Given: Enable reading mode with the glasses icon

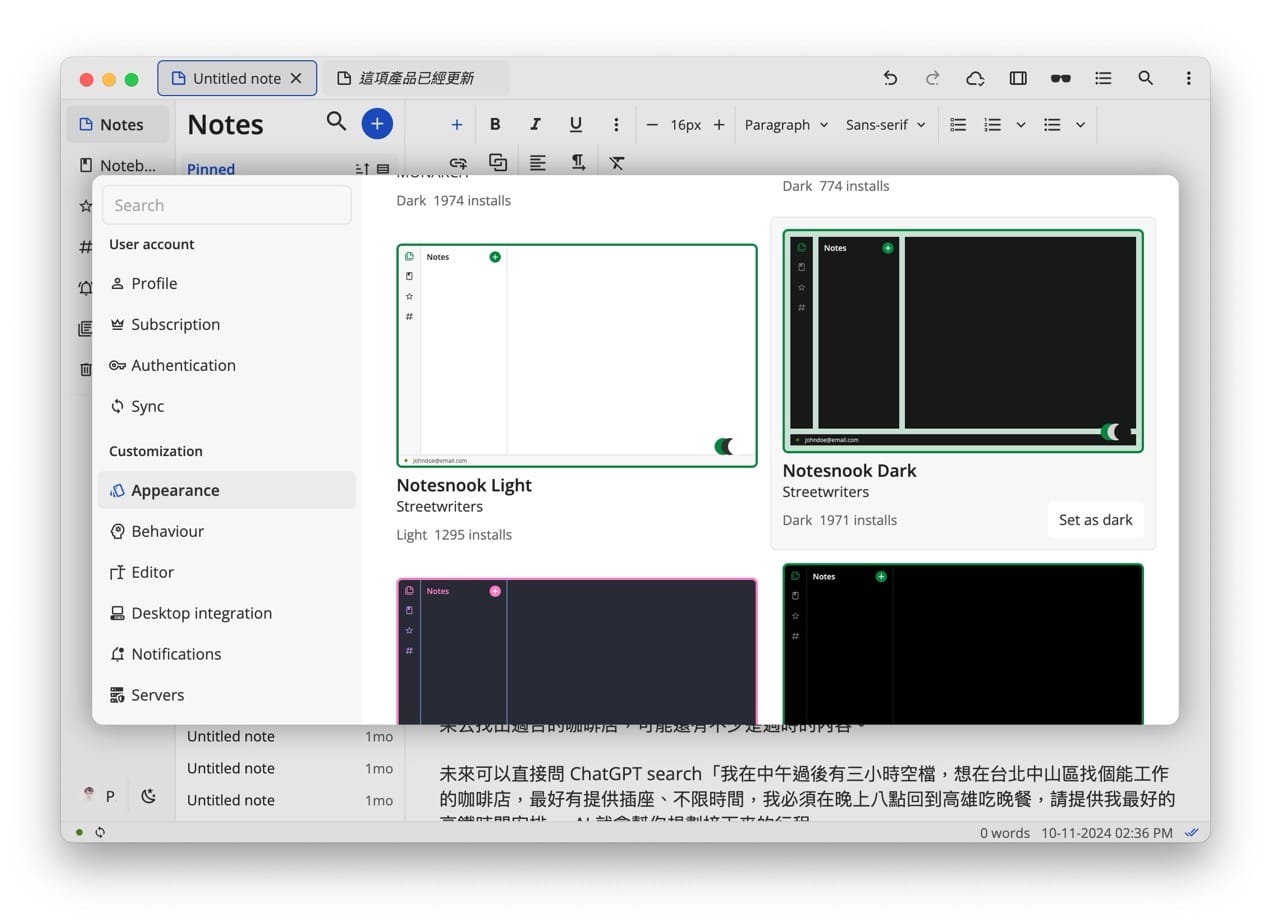Looking at the screenshot, I should [x=1061, y=78].
